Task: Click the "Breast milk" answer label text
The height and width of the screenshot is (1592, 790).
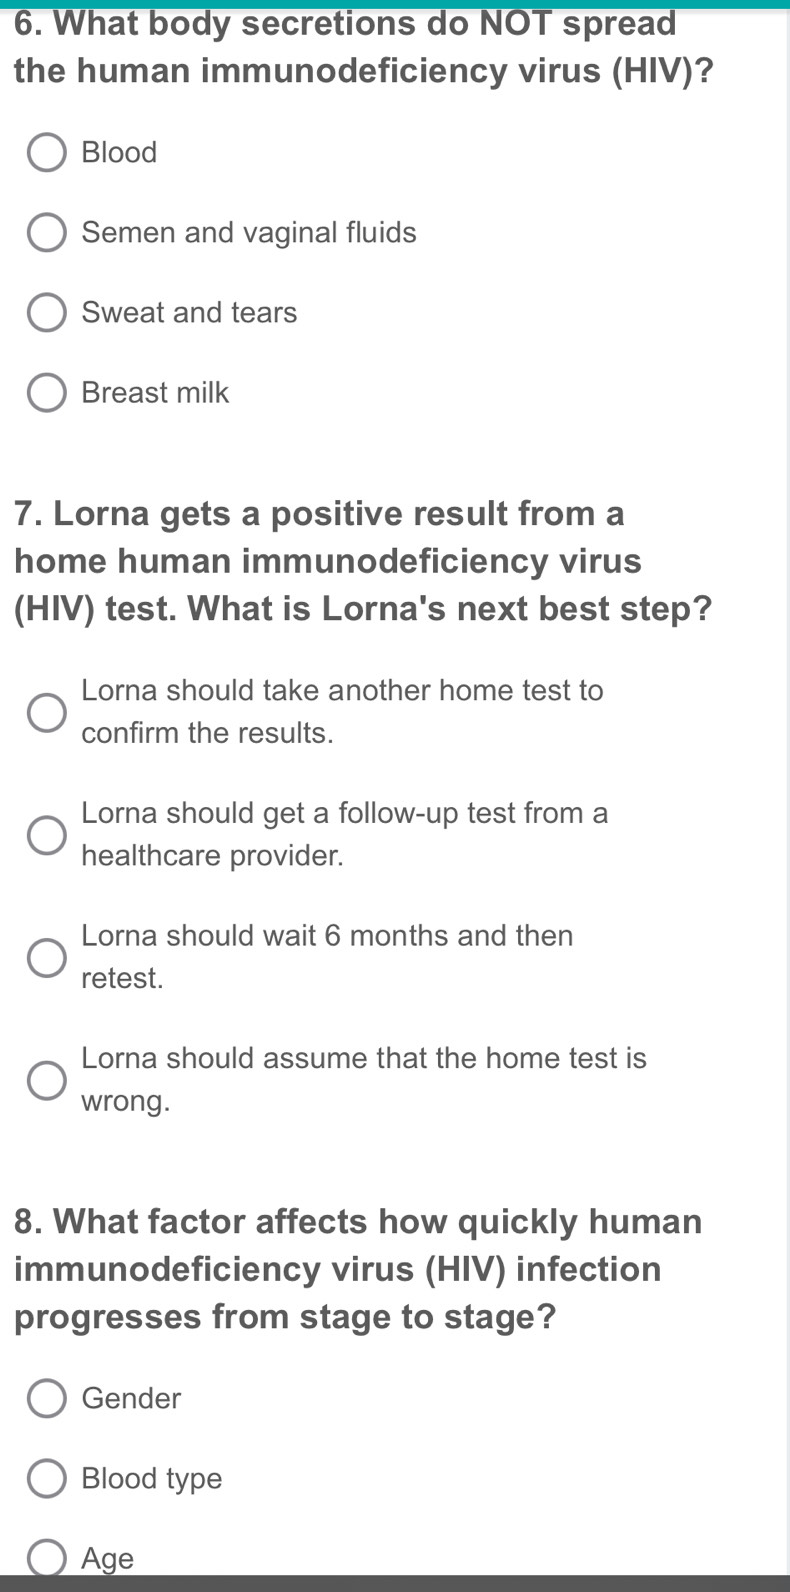Action: tap(155, 393)
